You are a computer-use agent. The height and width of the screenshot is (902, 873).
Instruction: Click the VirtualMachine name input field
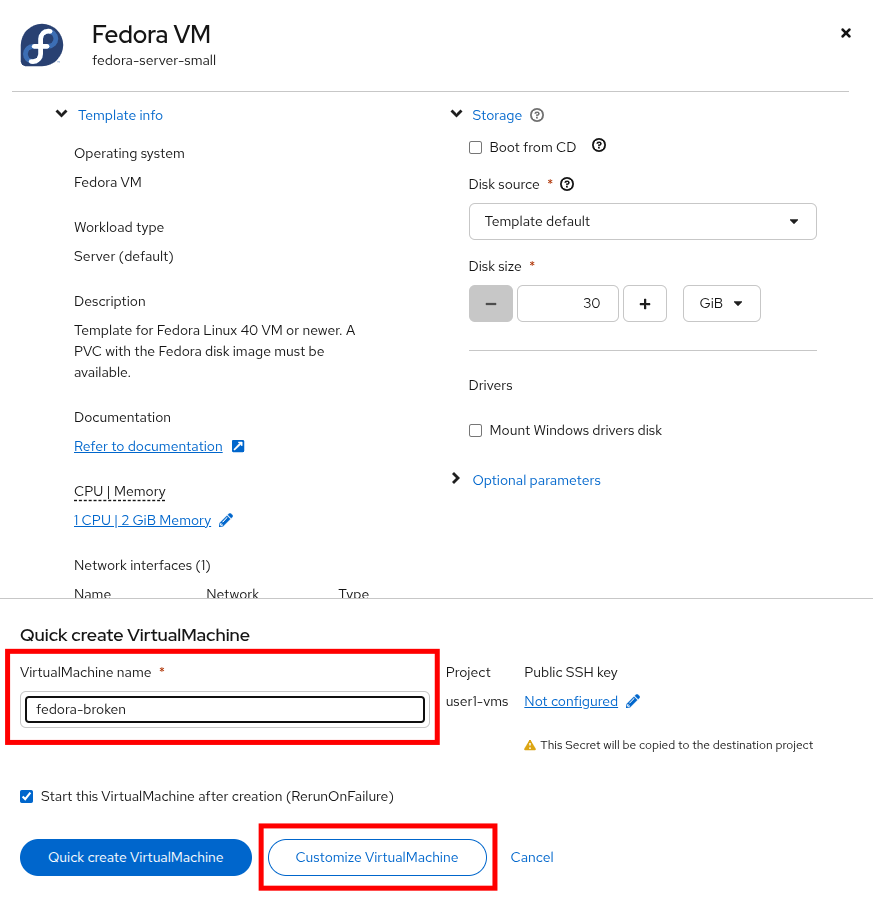pos(225,709)
